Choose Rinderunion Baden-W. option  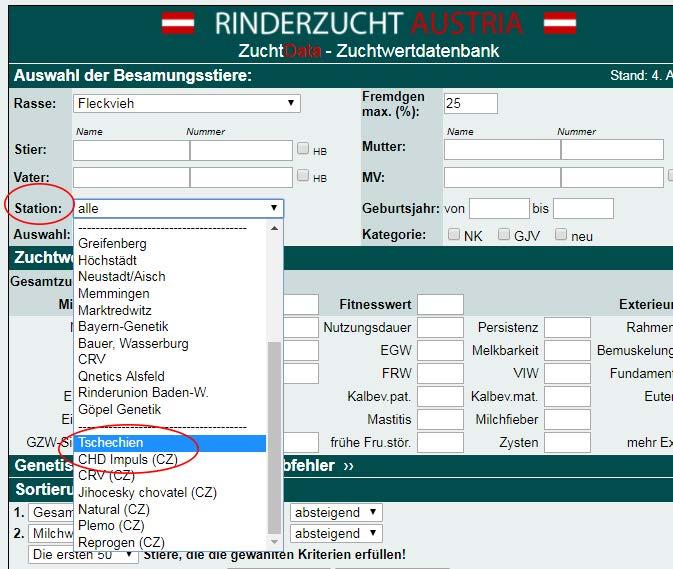click(x=170, y=393)
